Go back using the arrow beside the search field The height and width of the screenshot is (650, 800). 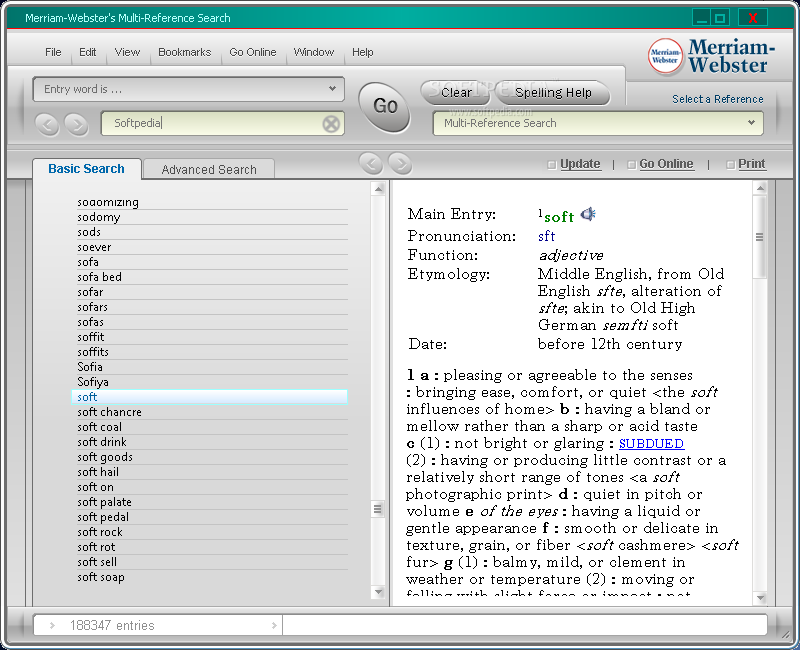point(47,124)
